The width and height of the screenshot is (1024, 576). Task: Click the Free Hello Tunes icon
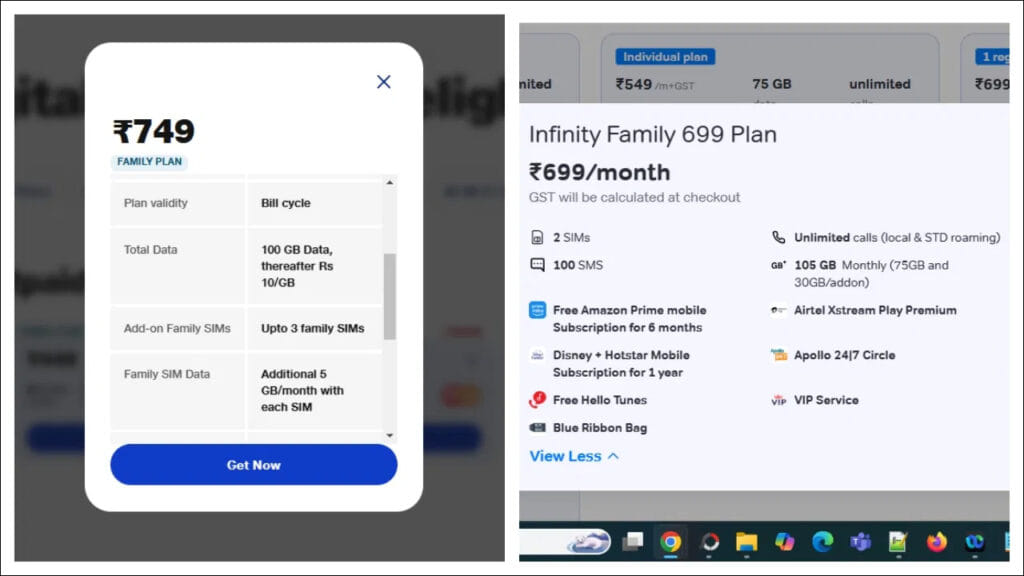coord(538,400)
